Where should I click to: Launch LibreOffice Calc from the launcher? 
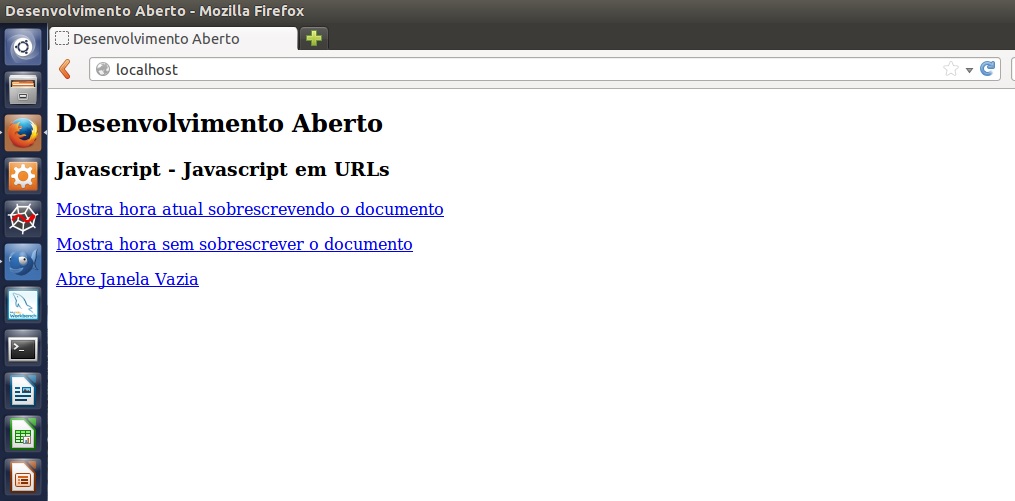(23, 434)
